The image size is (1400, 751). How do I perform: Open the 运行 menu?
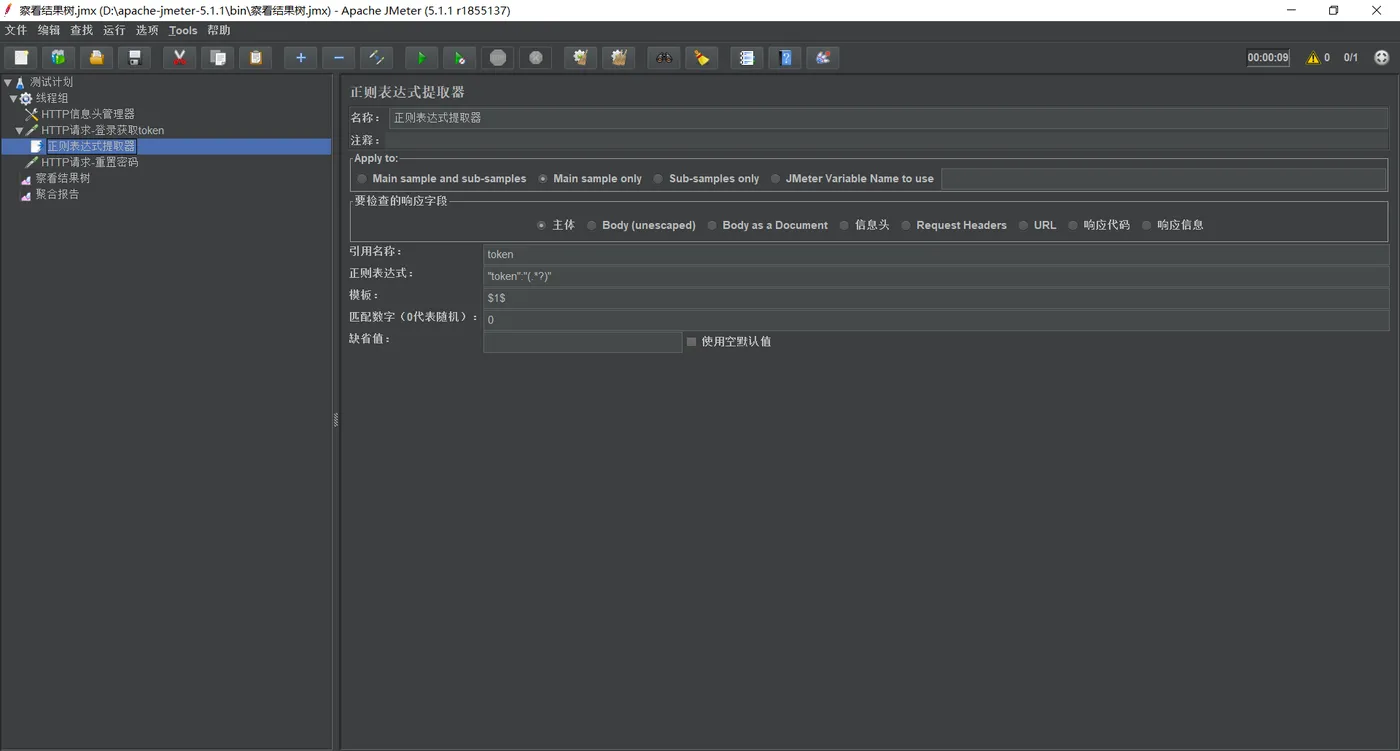(115, 31)
